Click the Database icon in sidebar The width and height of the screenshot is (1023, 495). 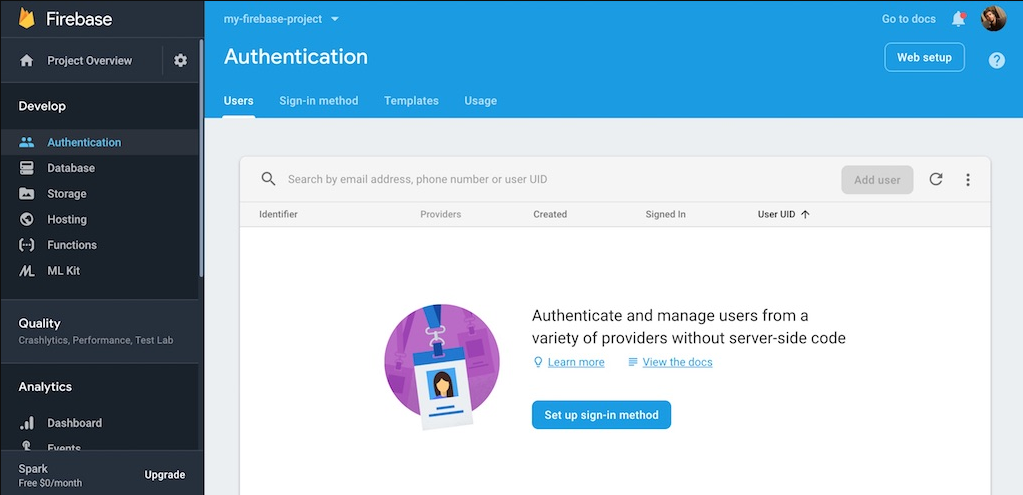(x=27, y=168)
